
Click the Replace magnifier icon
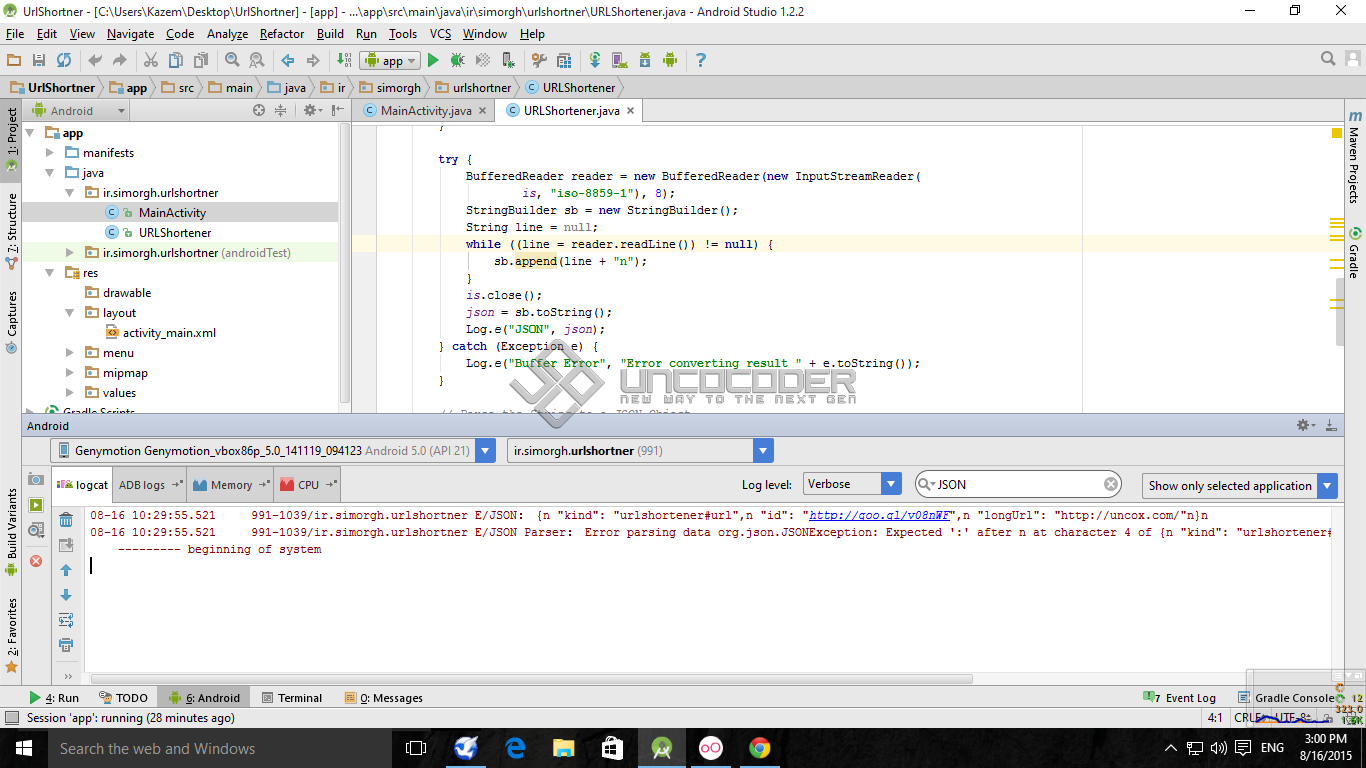tap(257, 60)
